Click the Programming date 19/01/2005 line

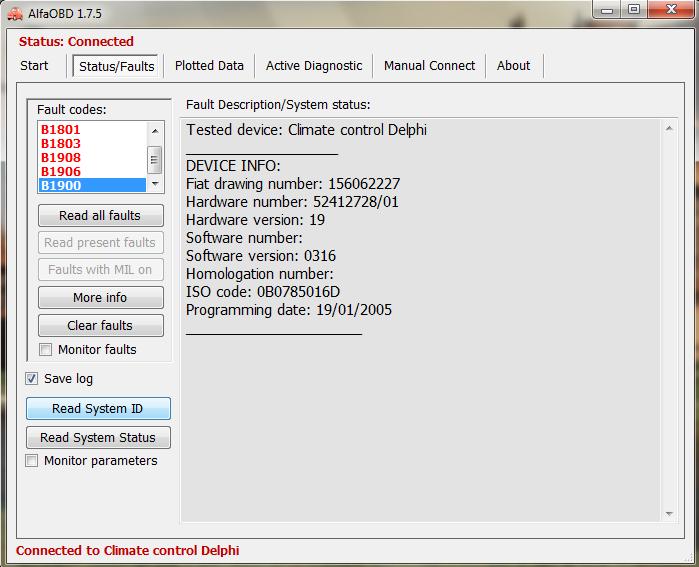pyautogui.click(x=289, y=310)
